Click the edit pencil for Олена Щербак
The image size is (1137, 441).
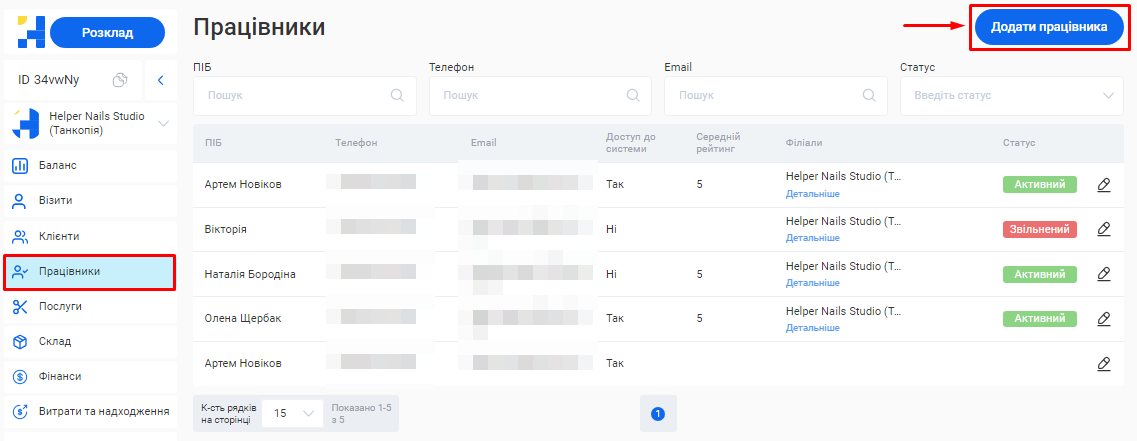pos(1104,318)
